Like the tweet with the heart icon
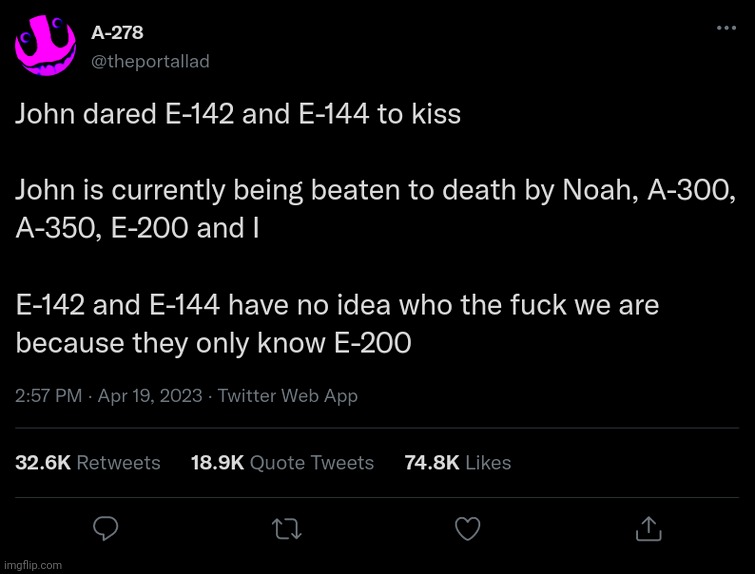 click(x=467, y=527)
